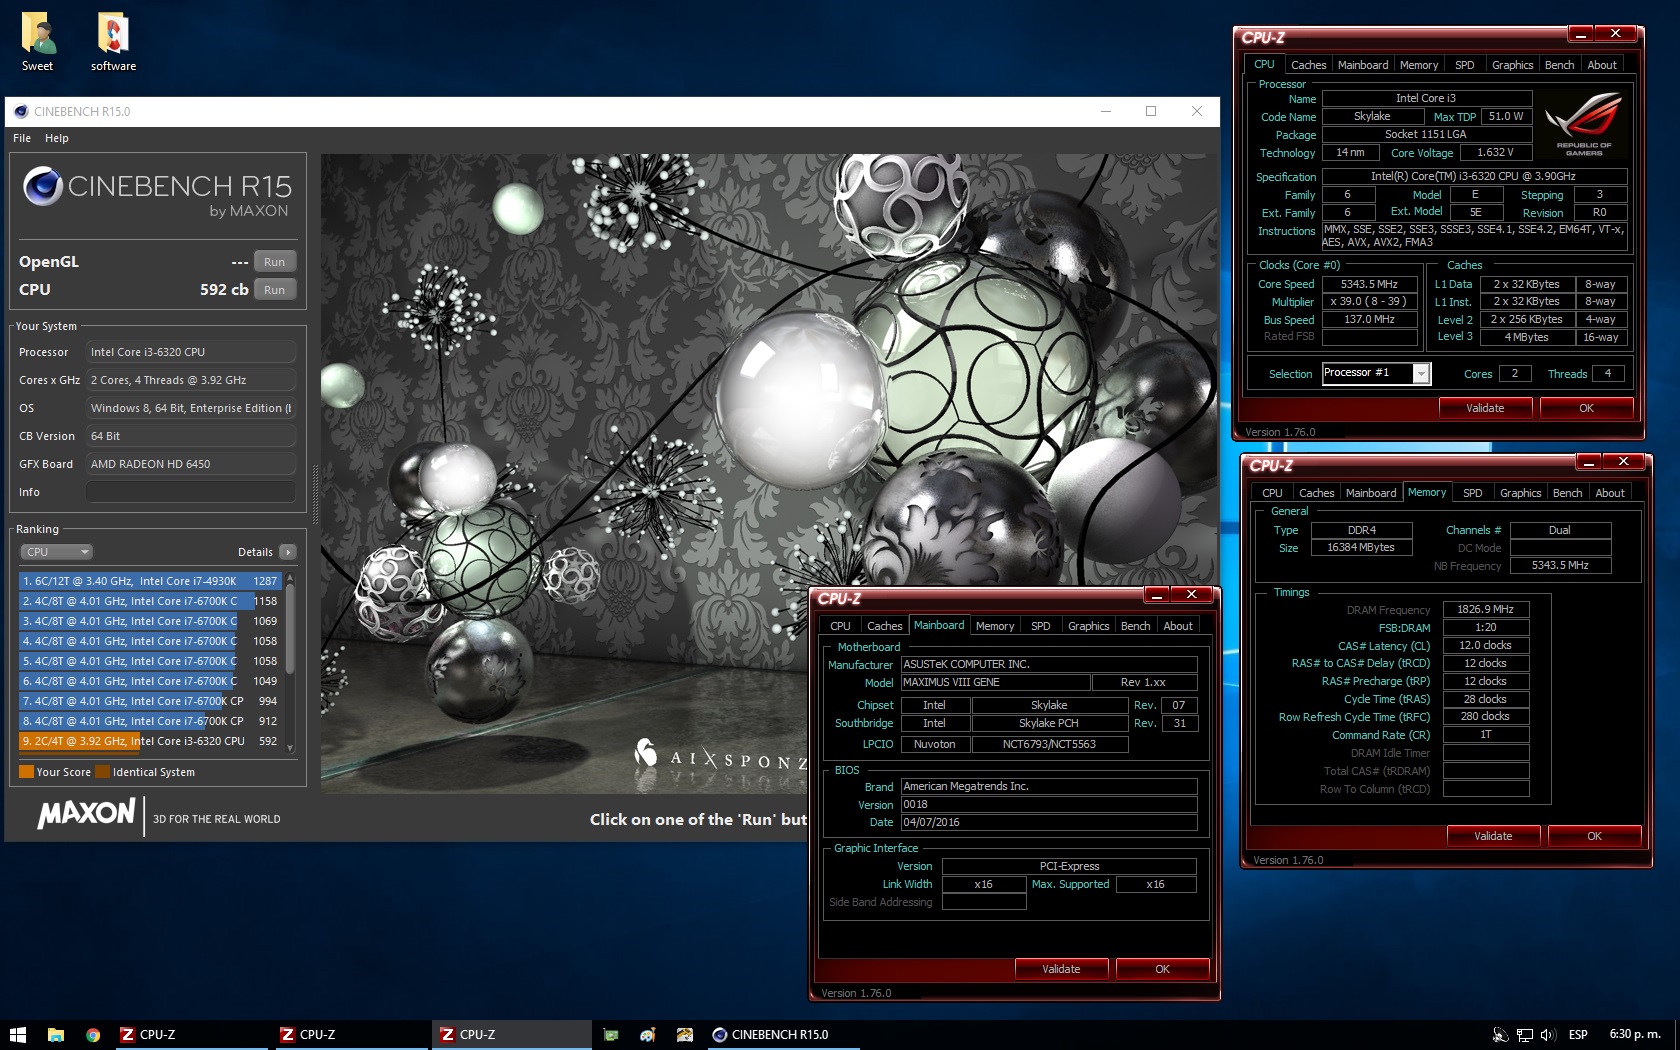Click the CPU score 592 cb

224,289
